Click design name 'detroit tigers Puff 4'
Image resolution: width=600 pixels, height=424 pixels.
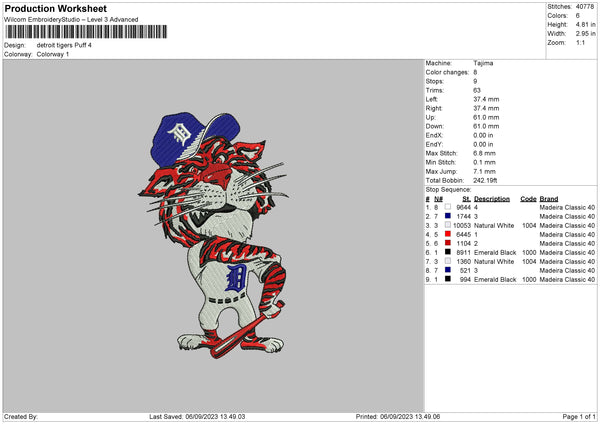click(x=64, y=45)
